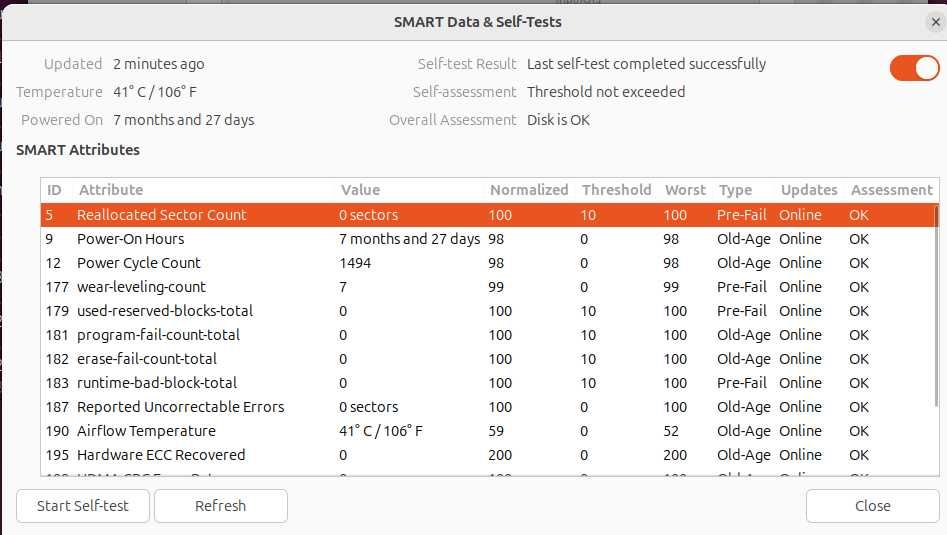Click the Start Self-test button
Image resolution: width=947 pixels, height=535 pixels.
click(x=83, y=506)
